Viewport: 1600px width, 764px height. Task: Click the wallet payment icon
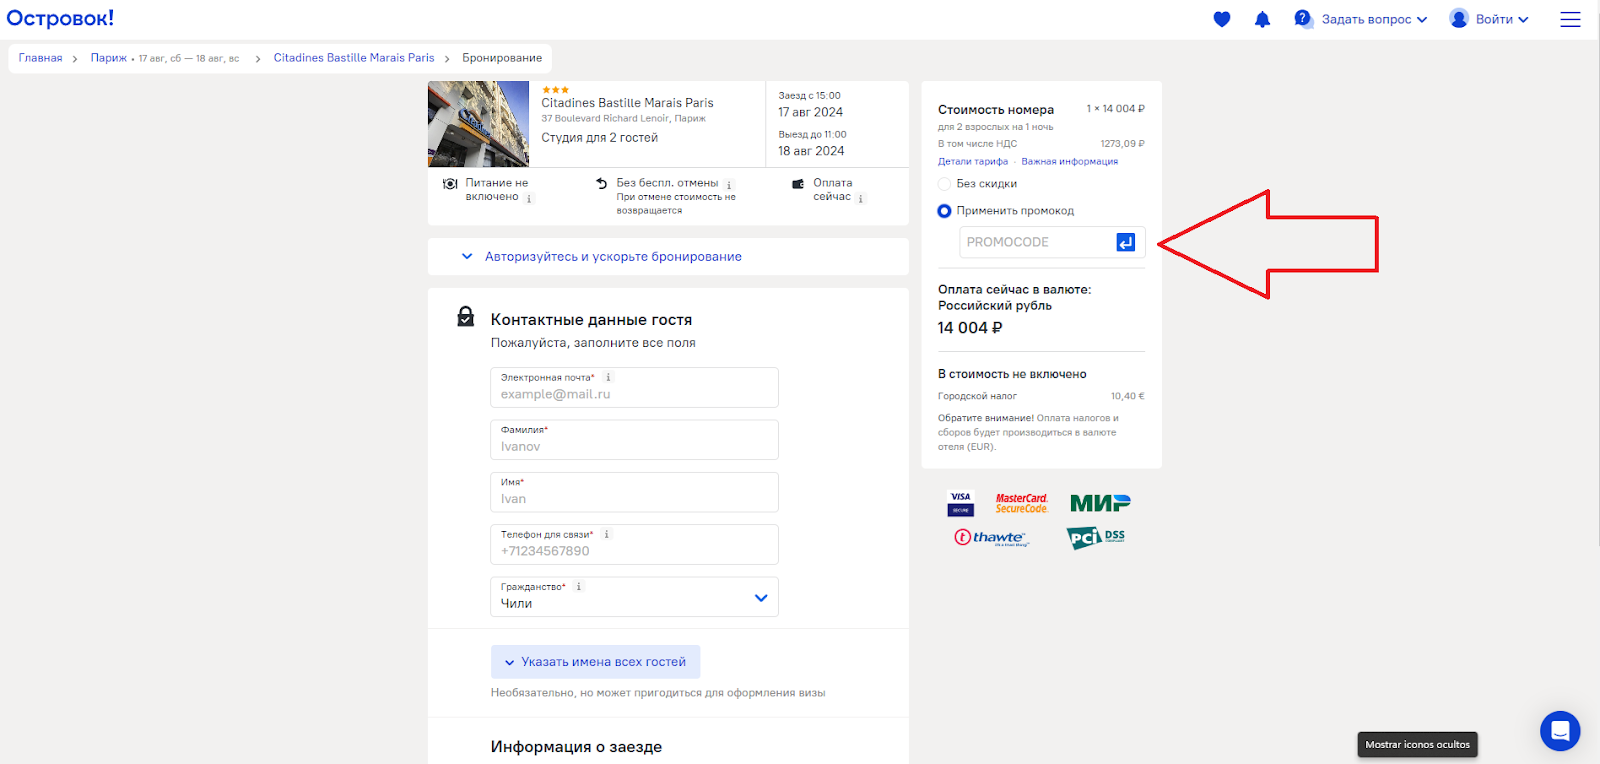798,184
